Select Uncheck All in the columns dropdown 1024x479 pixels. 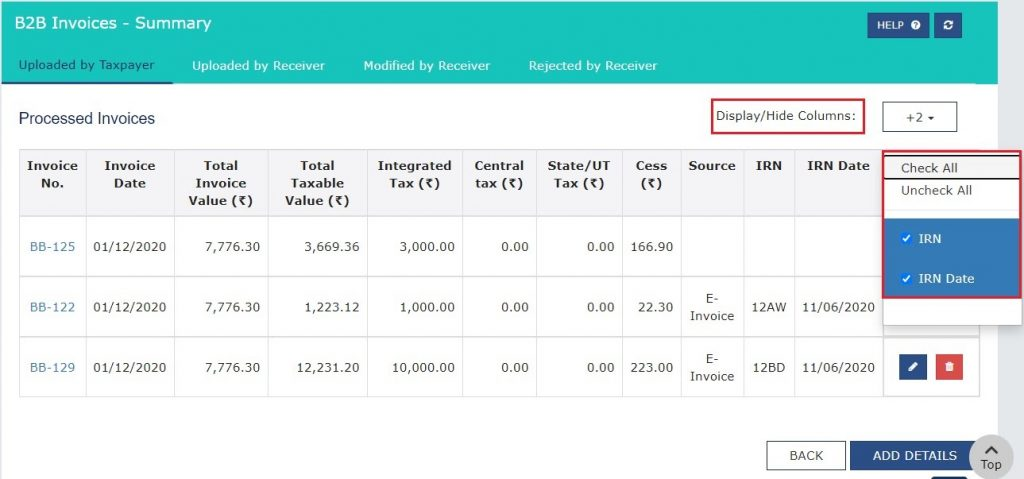[936, 190]
